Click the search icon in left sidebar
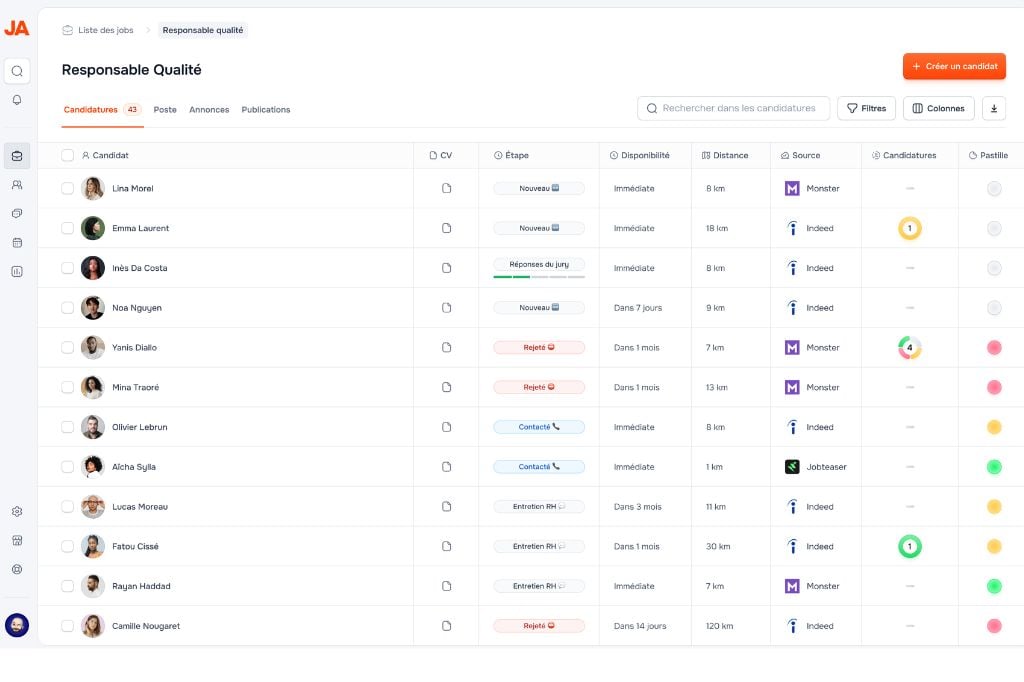 [x=17, y=71]
